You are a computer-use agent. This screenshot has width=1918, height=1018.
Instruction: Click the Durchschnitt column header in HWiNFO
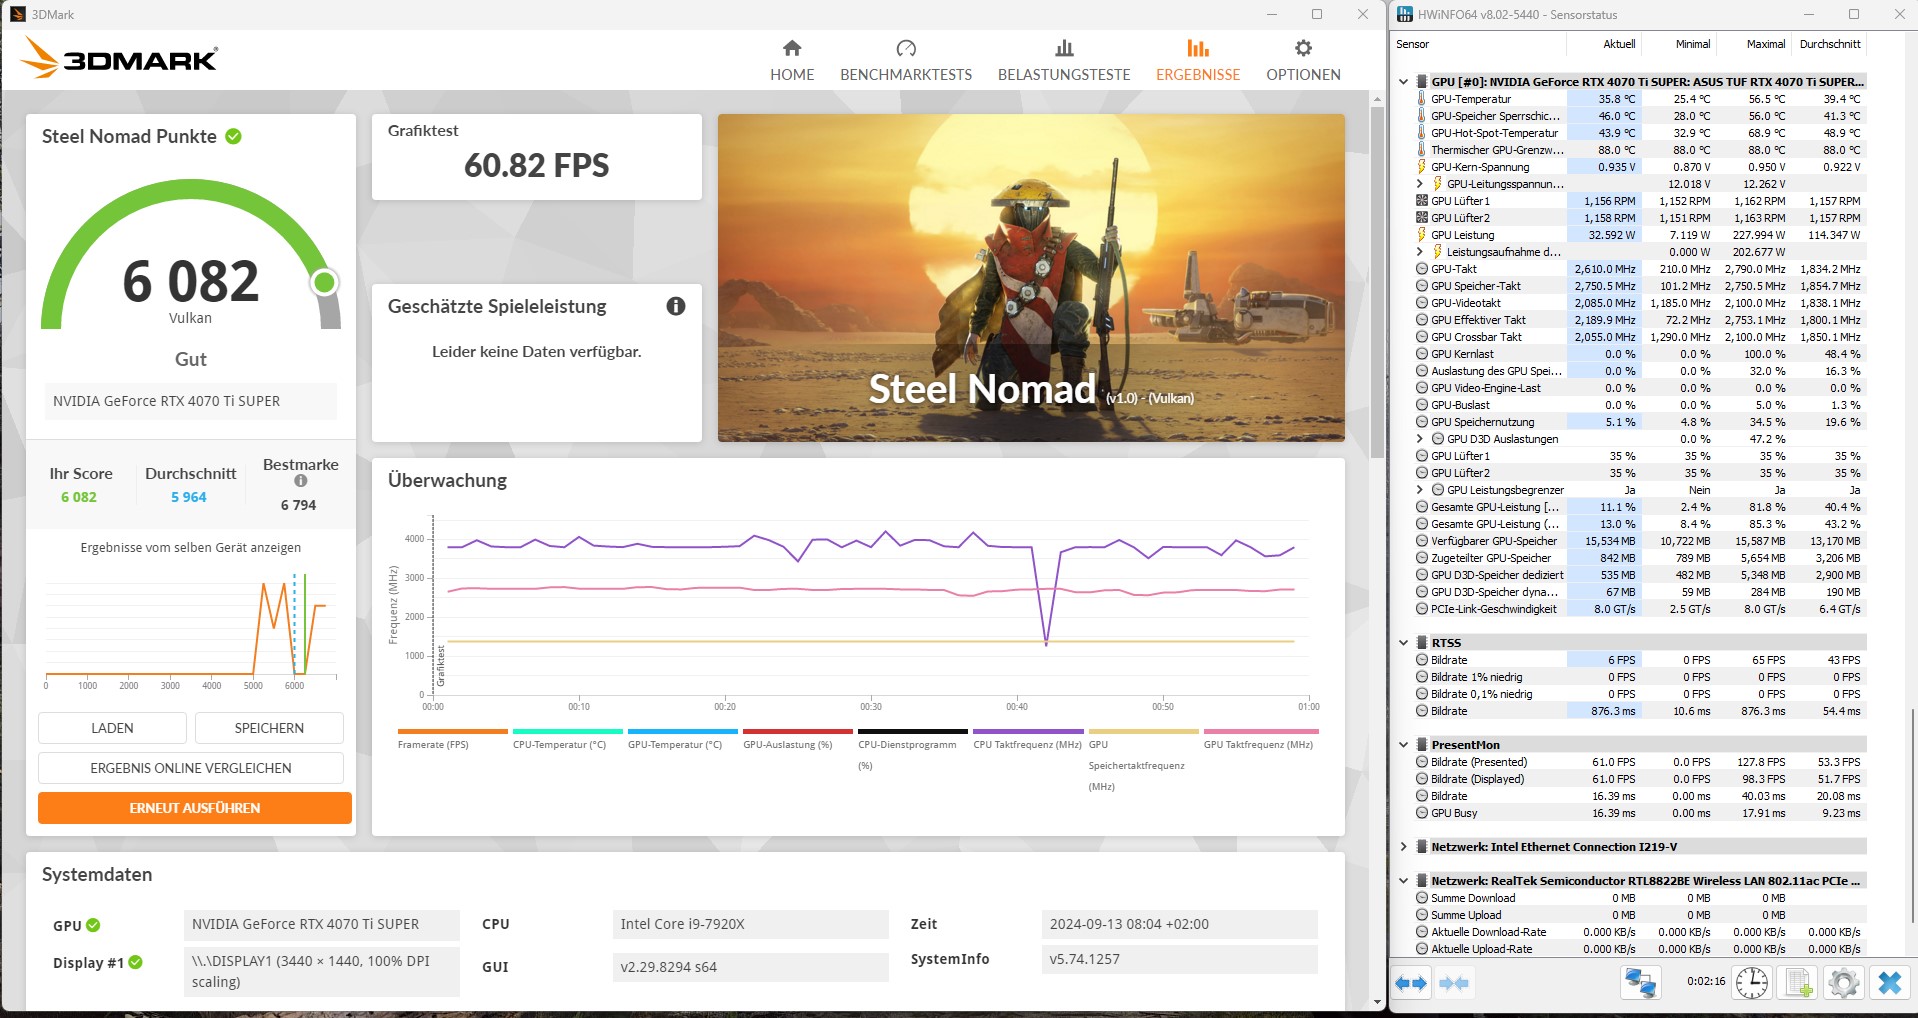[x=1829, y=44]
